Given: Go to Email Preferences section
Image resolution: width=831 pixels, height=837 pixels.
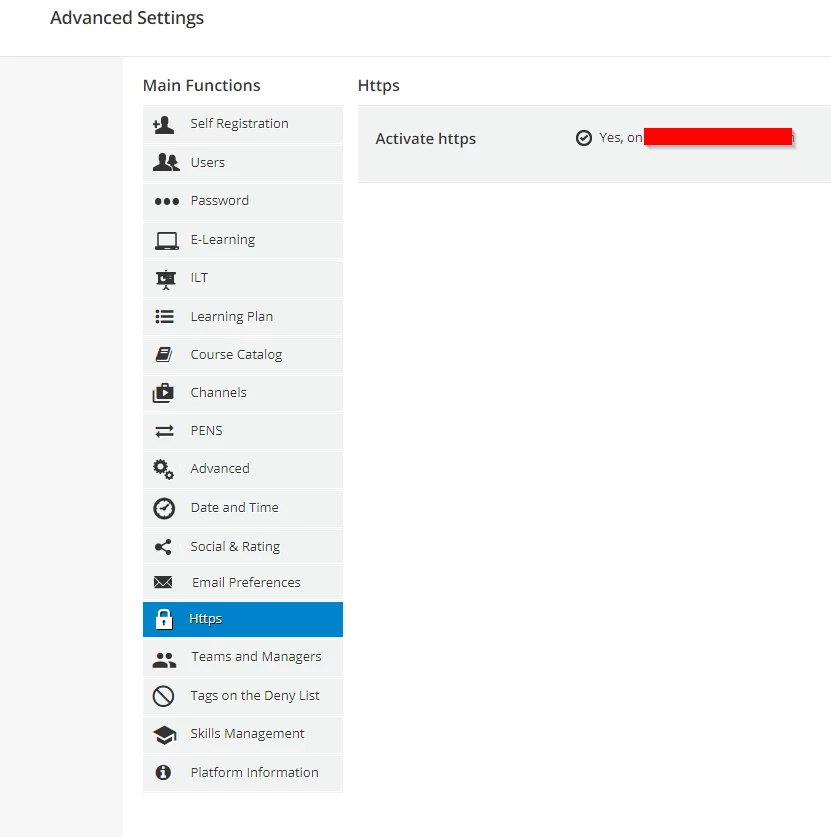Looking at the screenshot, I should coord(246,583).
